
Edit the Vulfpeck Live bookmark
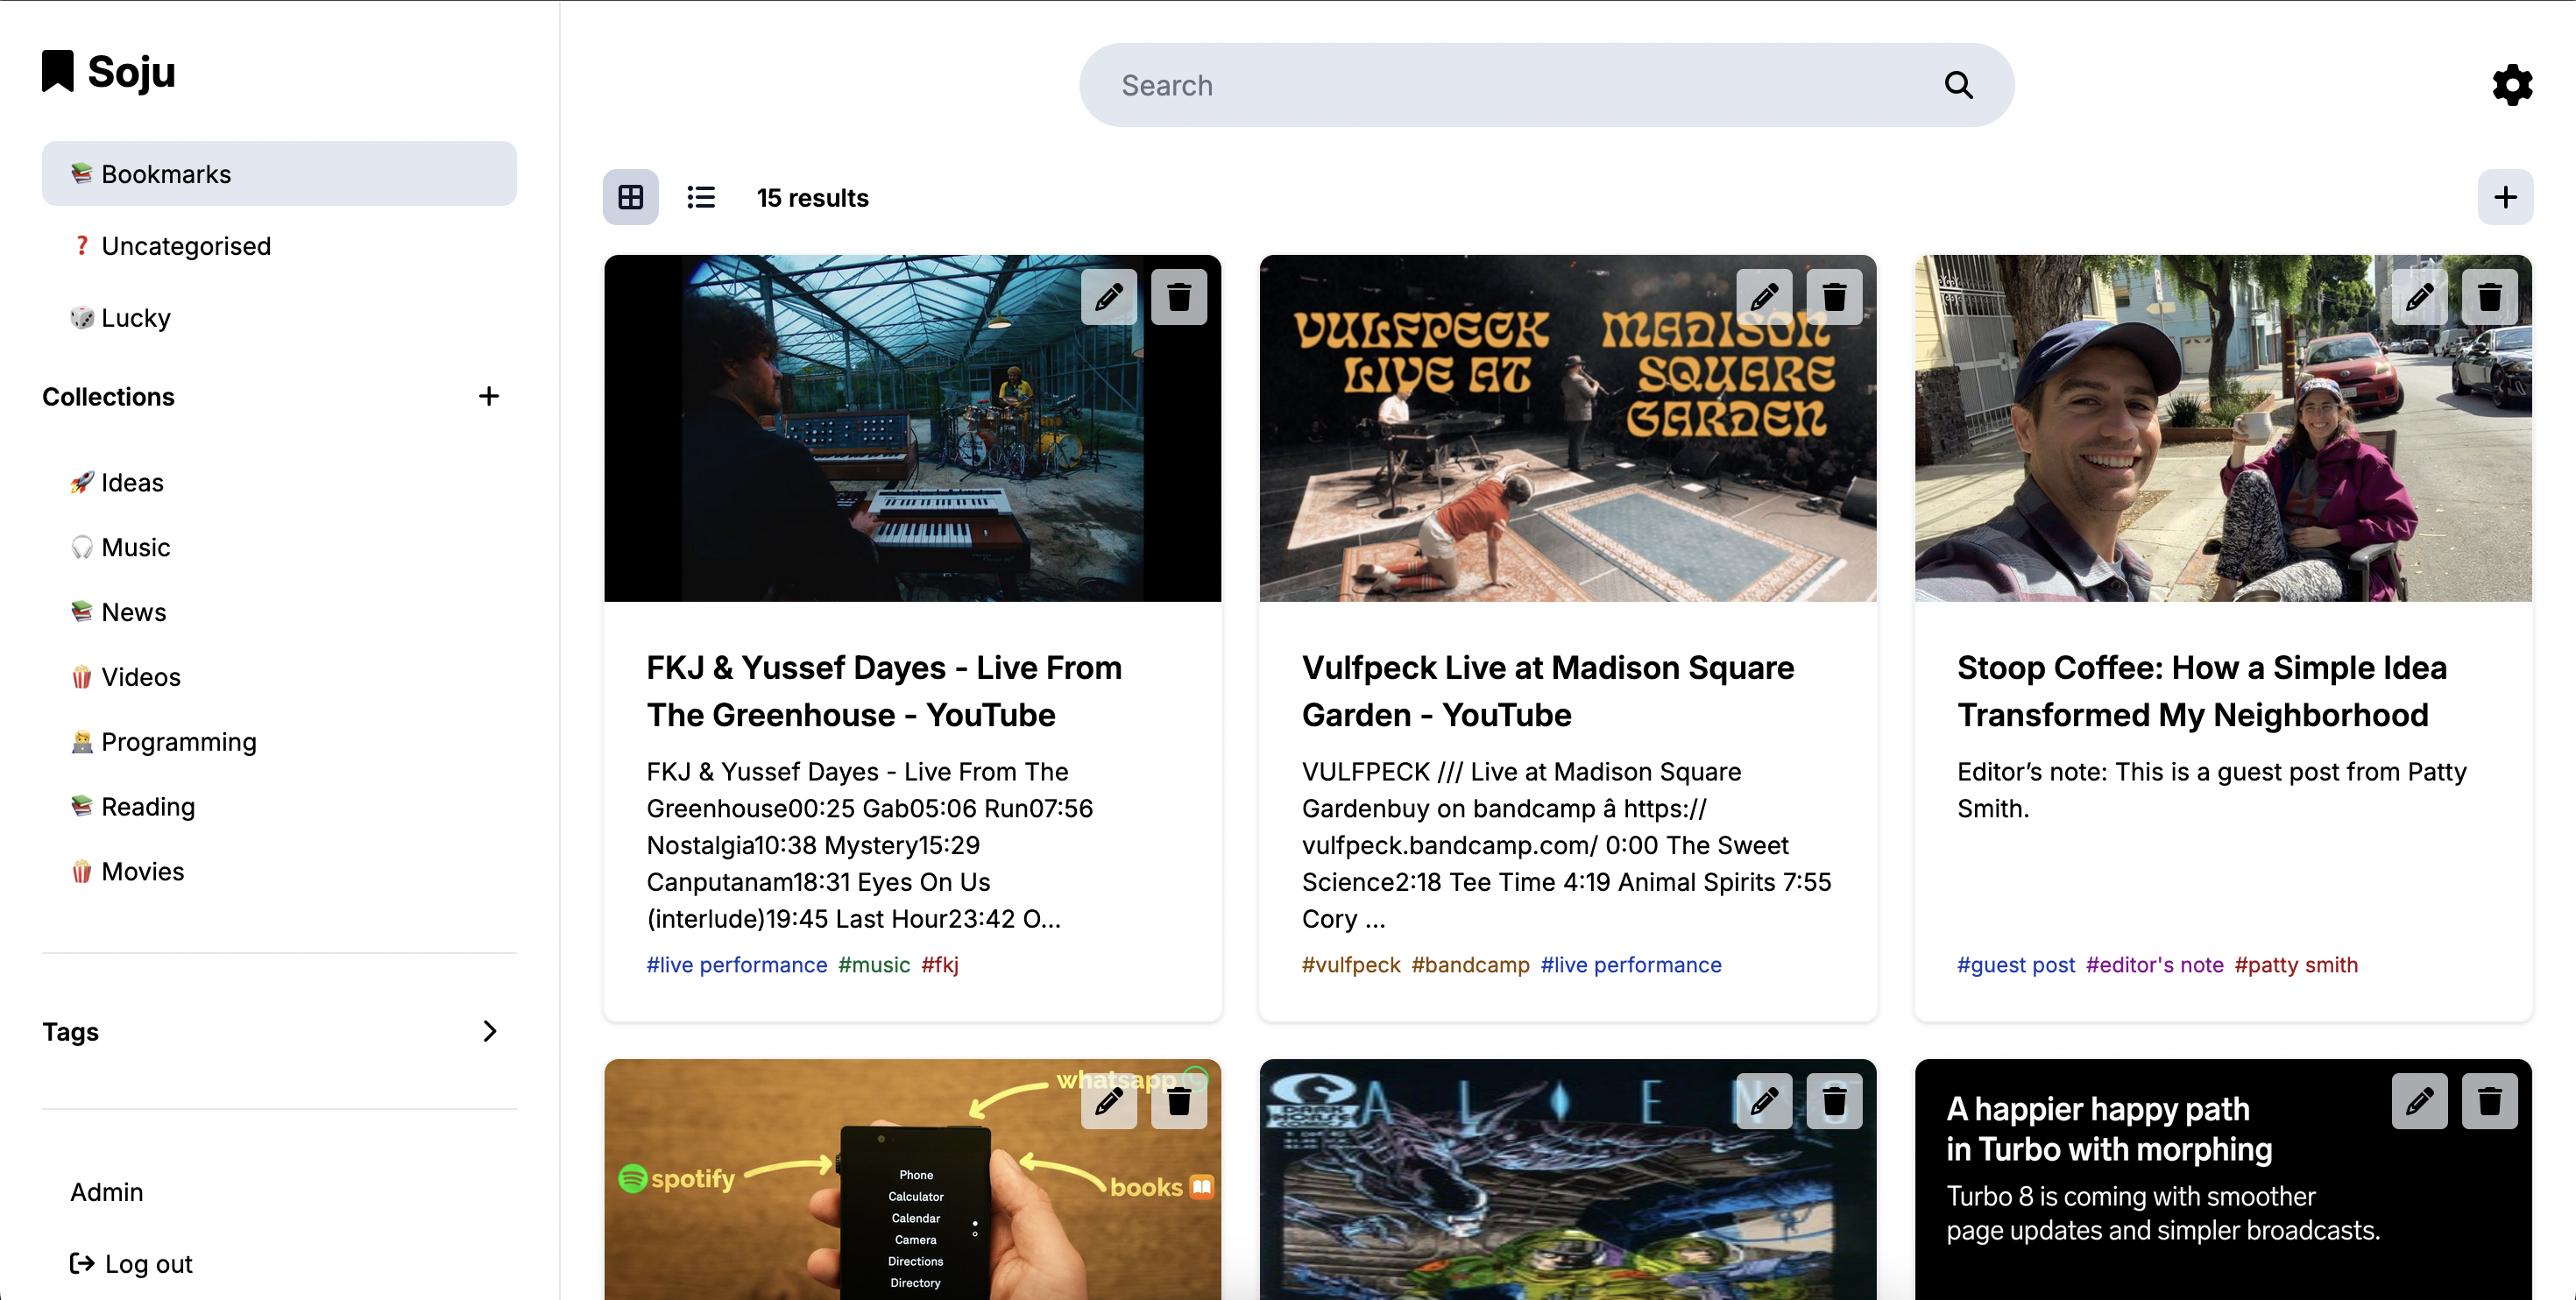point(1764,297)
